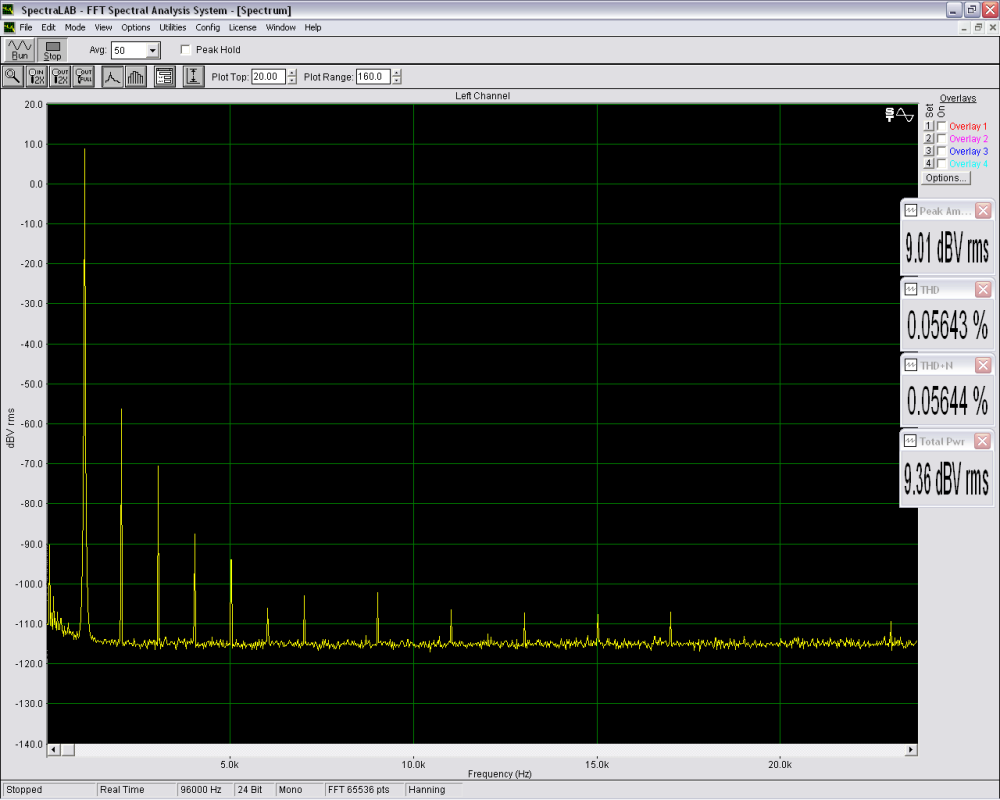Screen dimensions: 1000x800
Task: Decrease Plot Range with the down arrow
Action: coord(397,81)
